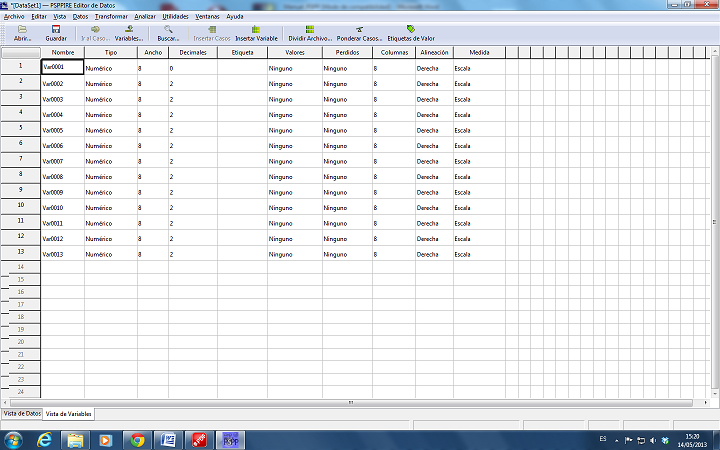Click the Decimales column header
720x450 pixels.
(193, 52)
